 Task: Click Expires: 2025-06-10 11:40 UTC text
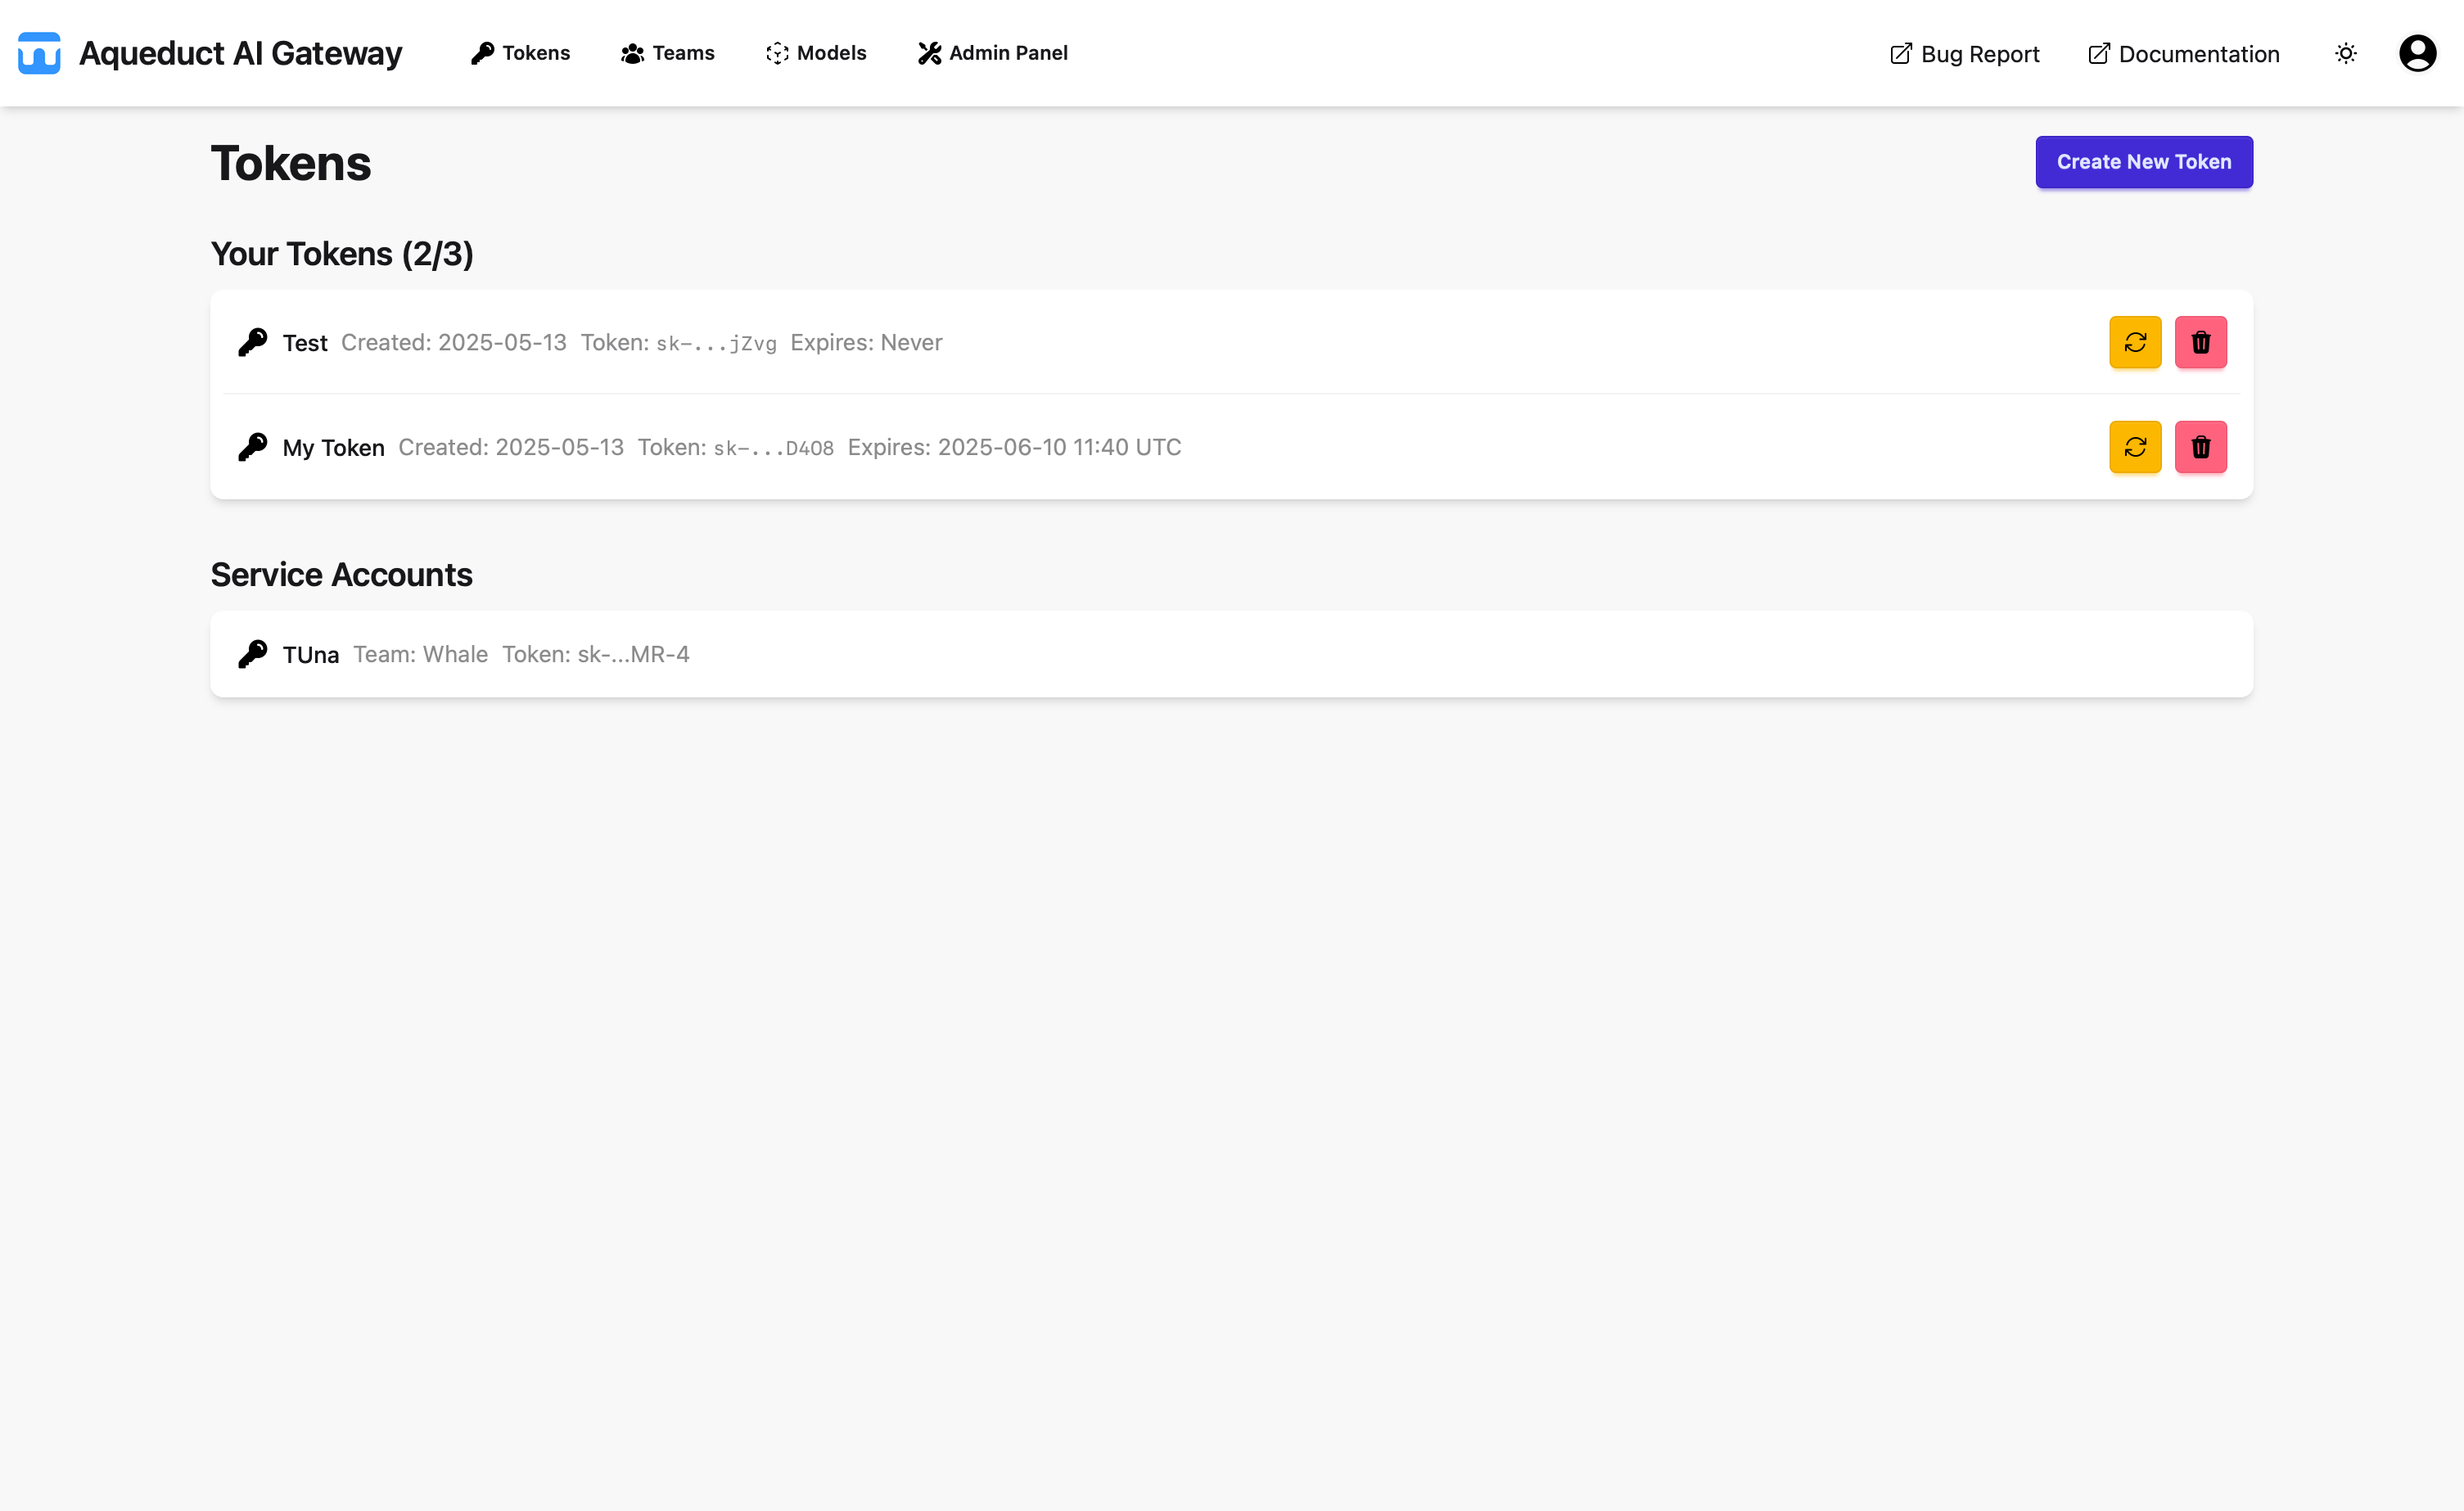pos(1014,447)
